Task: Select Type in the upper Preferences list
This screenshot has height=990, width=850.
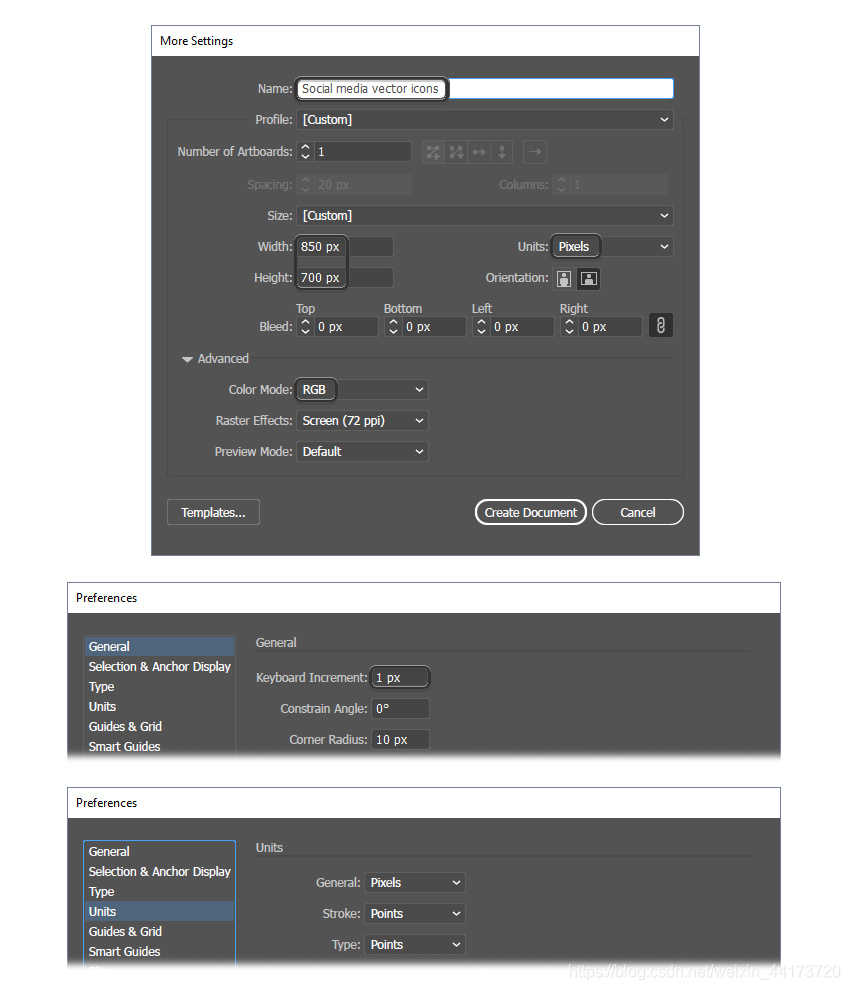Action: click(159, 686)
